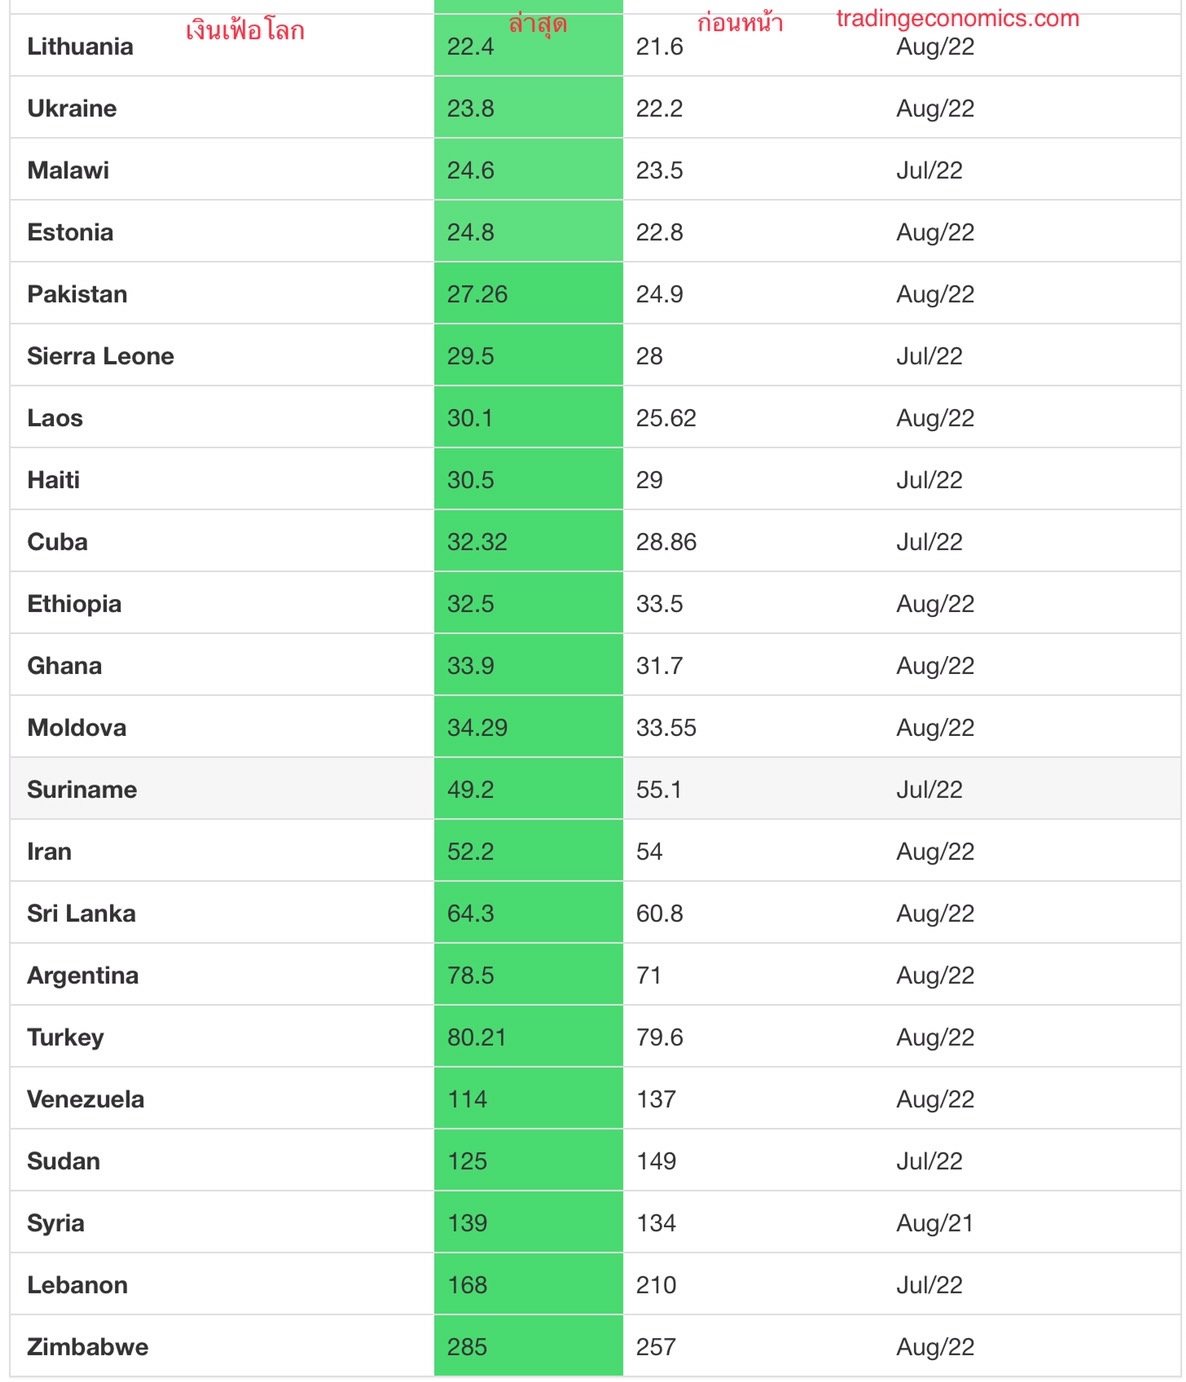Open the Malawi inflation page
Screen dimensions: 1186x1382
(x=68, y=171)
